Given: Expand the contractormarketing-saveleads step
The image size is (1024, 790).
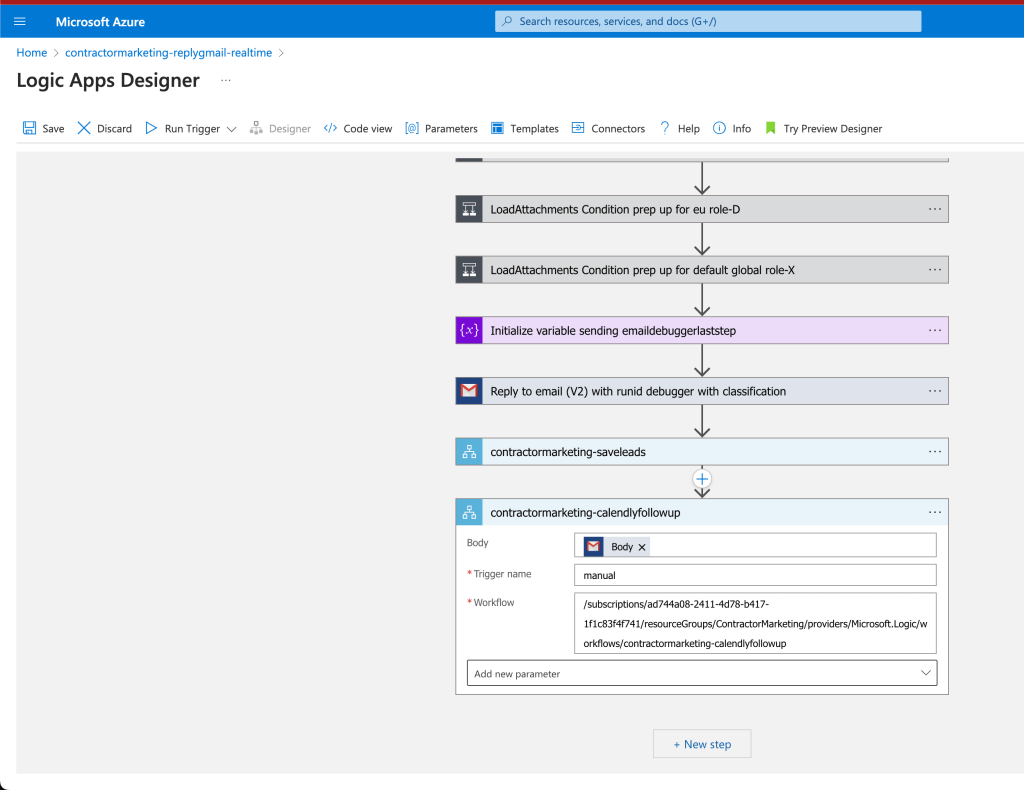Looking at the screenshot, I should 702,452.
